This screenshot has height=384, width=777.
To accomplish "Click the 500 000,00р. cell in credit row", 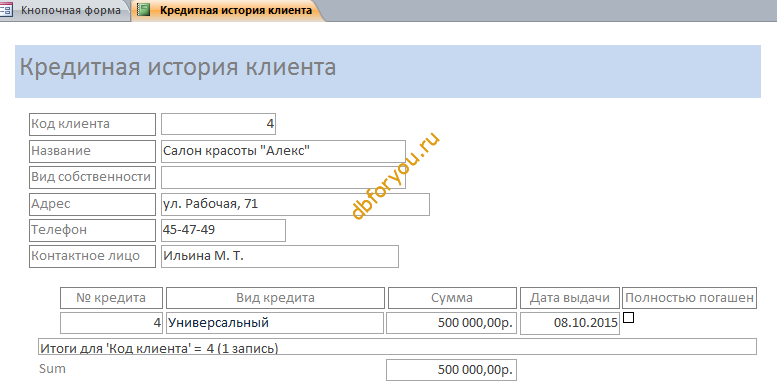I will click(x=452, y=323).
